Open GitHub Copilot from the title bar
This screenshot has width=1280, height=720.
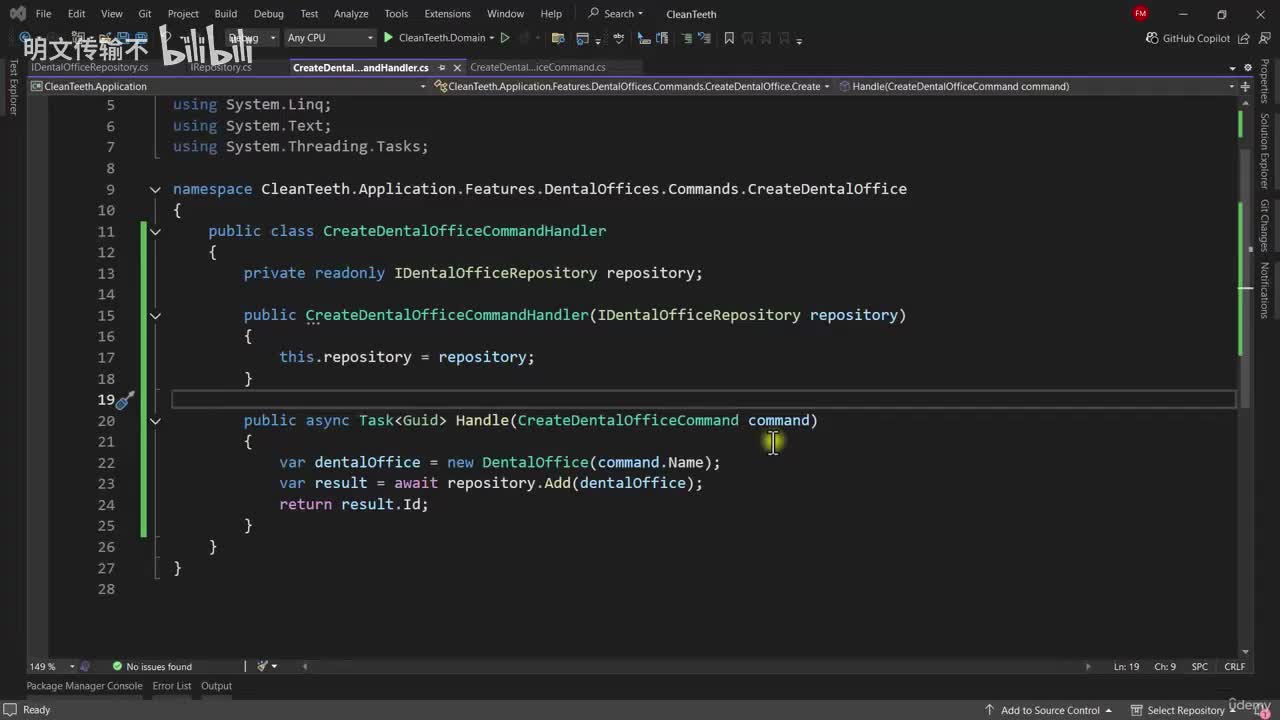pyautogui.click(x=1187, y=38)
